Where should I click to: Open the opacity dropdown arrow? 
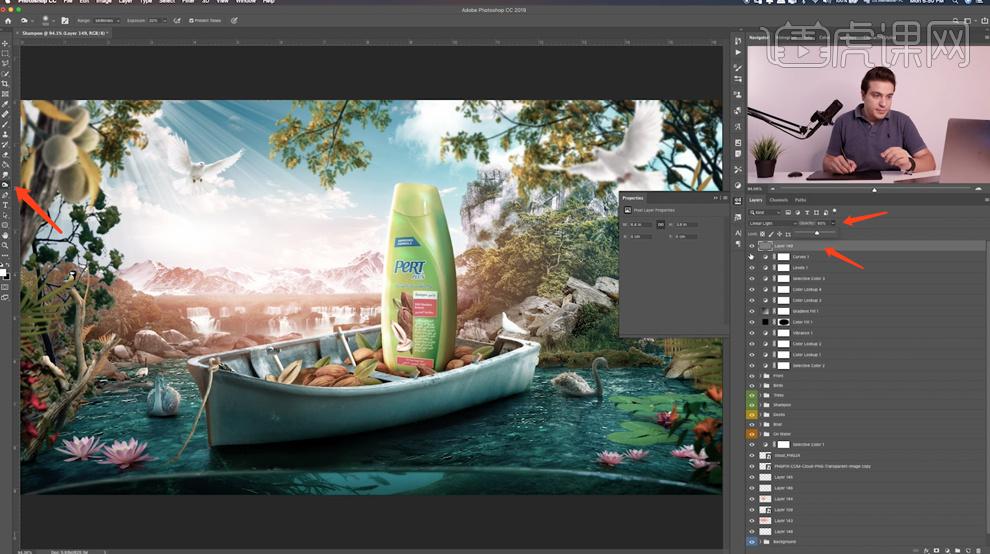(x=833, y=223)
